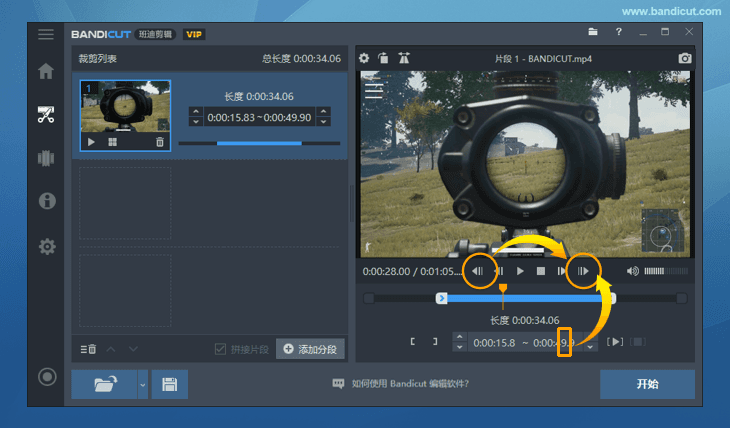Image resolution: width=730 pixels, height=428 pixels.
Task: Delete segment 1 with the trash icon
Action: click(160, 142)
